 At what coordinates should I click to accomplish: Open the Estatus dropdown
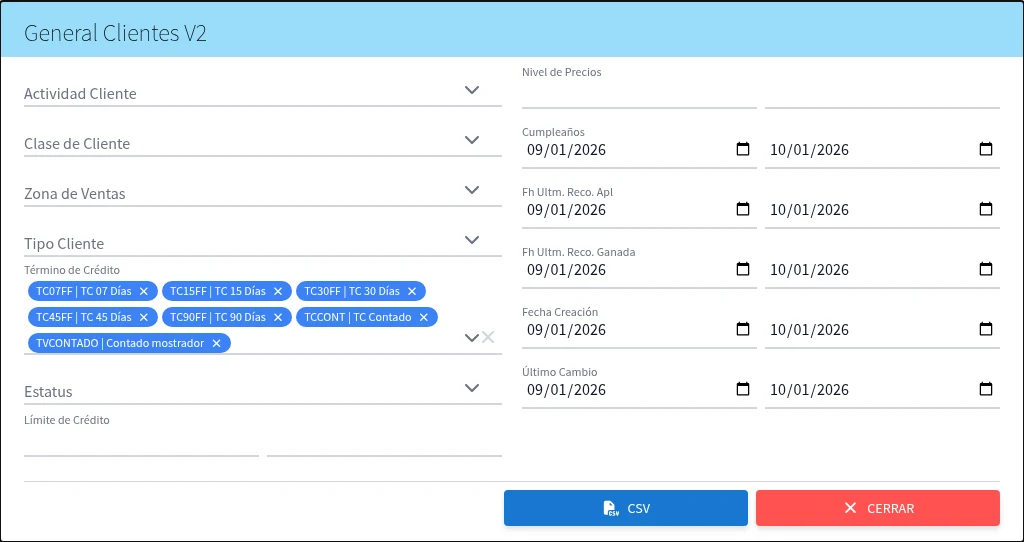pos(472,388)
